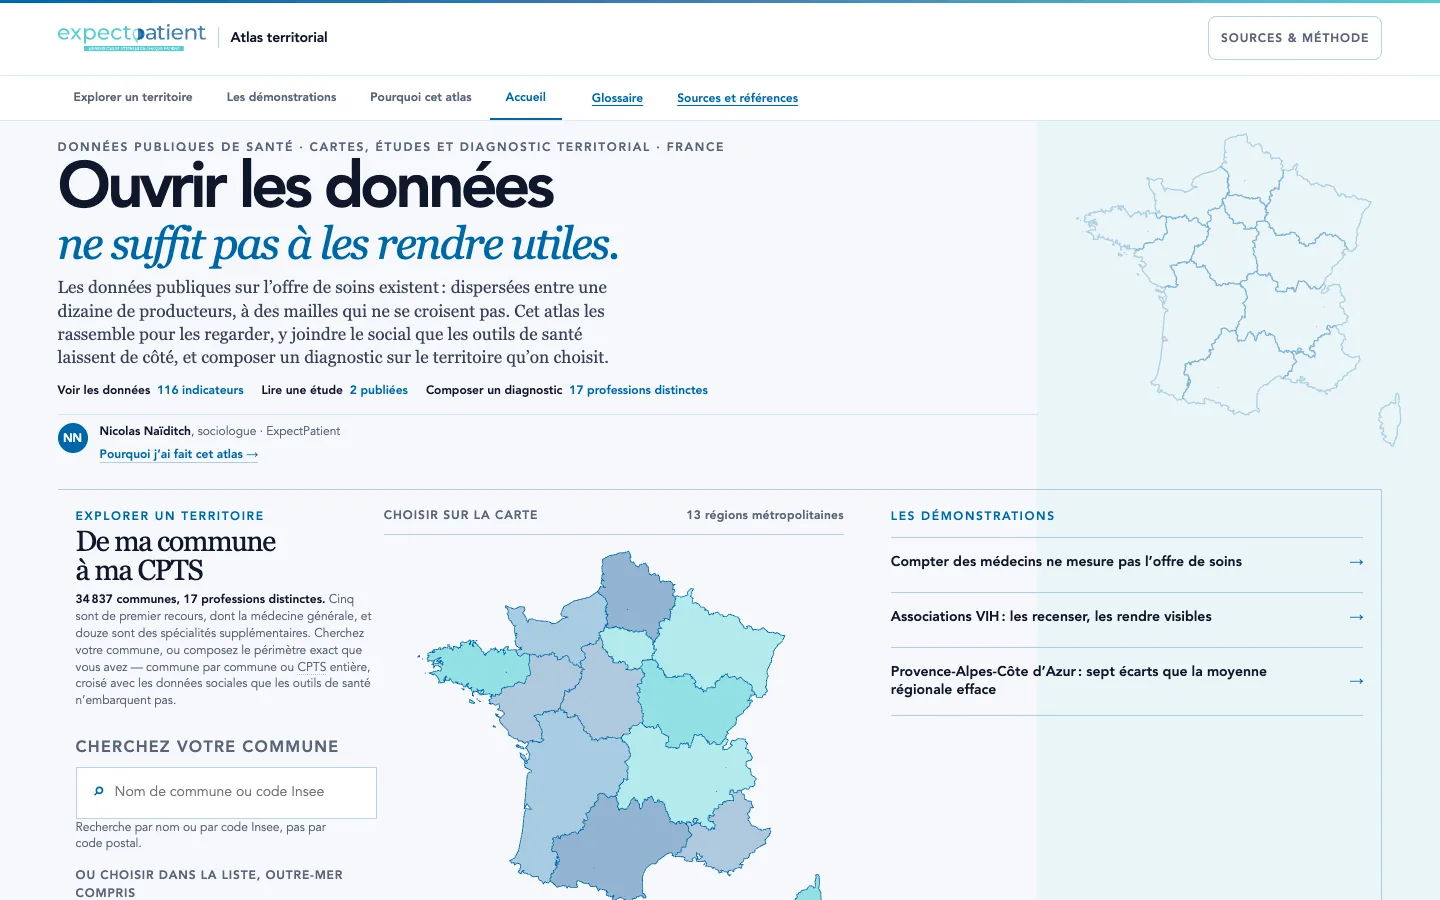Open 'Explorer un territoire' nav item
1440x900 pixels.
coord(133,97)
